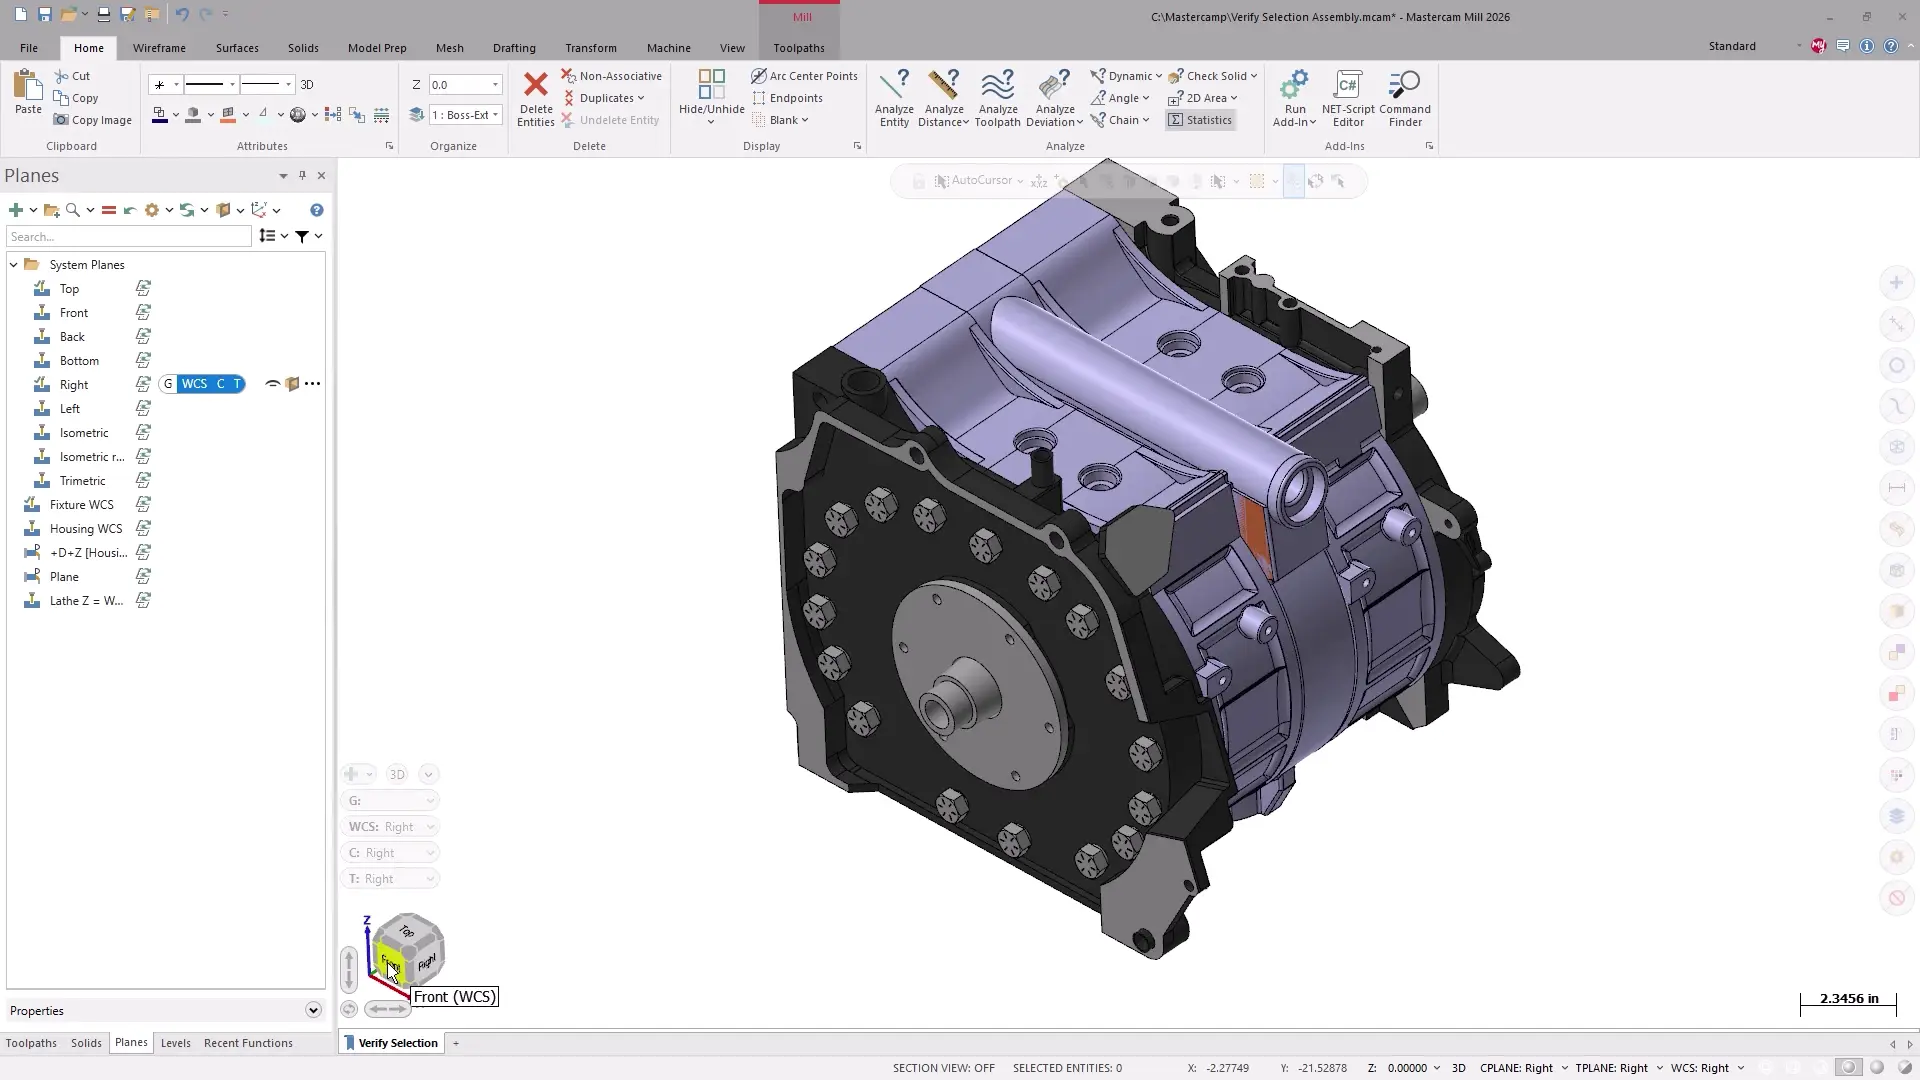Toggle the Statistics button in Analyze
This screenshot has width=1920, height=1080.
click(1200, 120)
